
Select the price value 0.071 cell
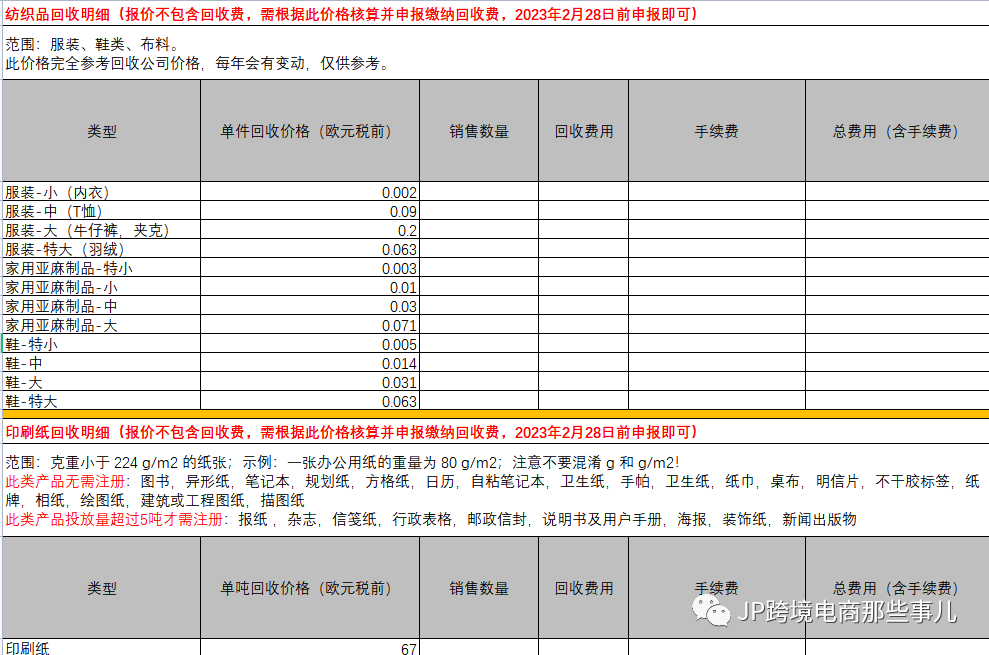tap(310, 324)
